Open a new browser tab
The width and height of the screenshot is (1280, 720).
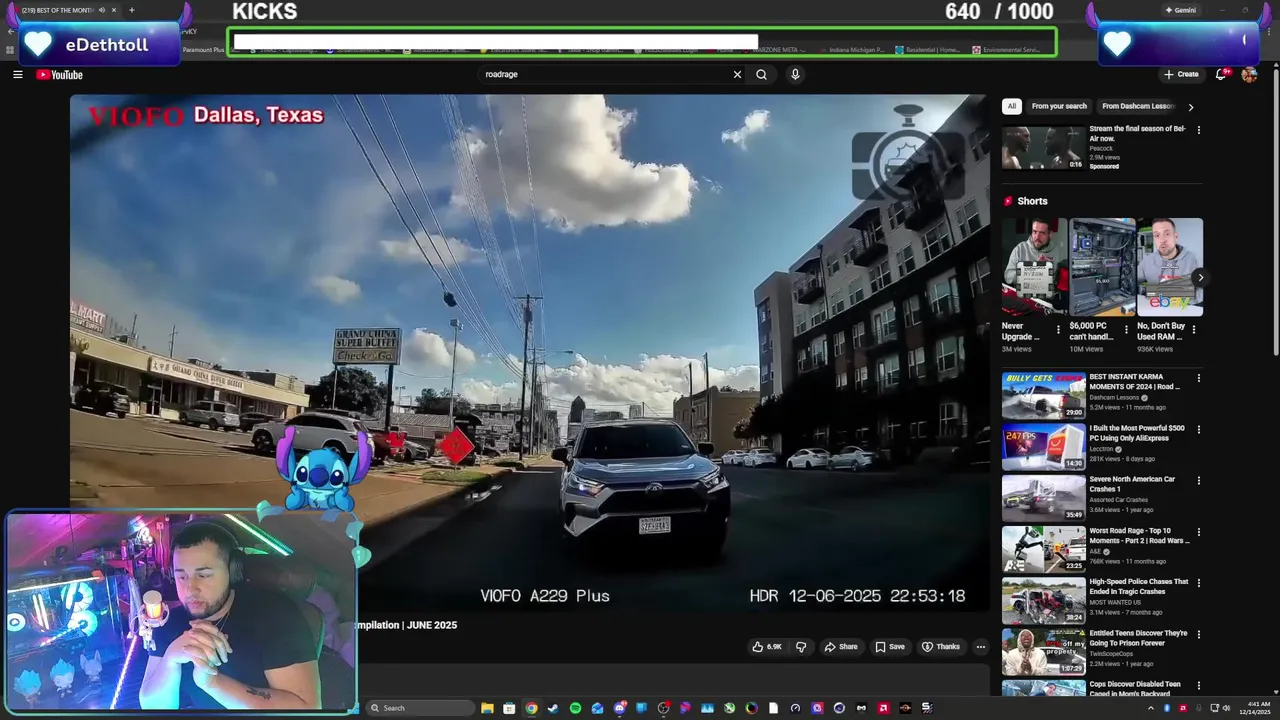(x=131, y=10)
